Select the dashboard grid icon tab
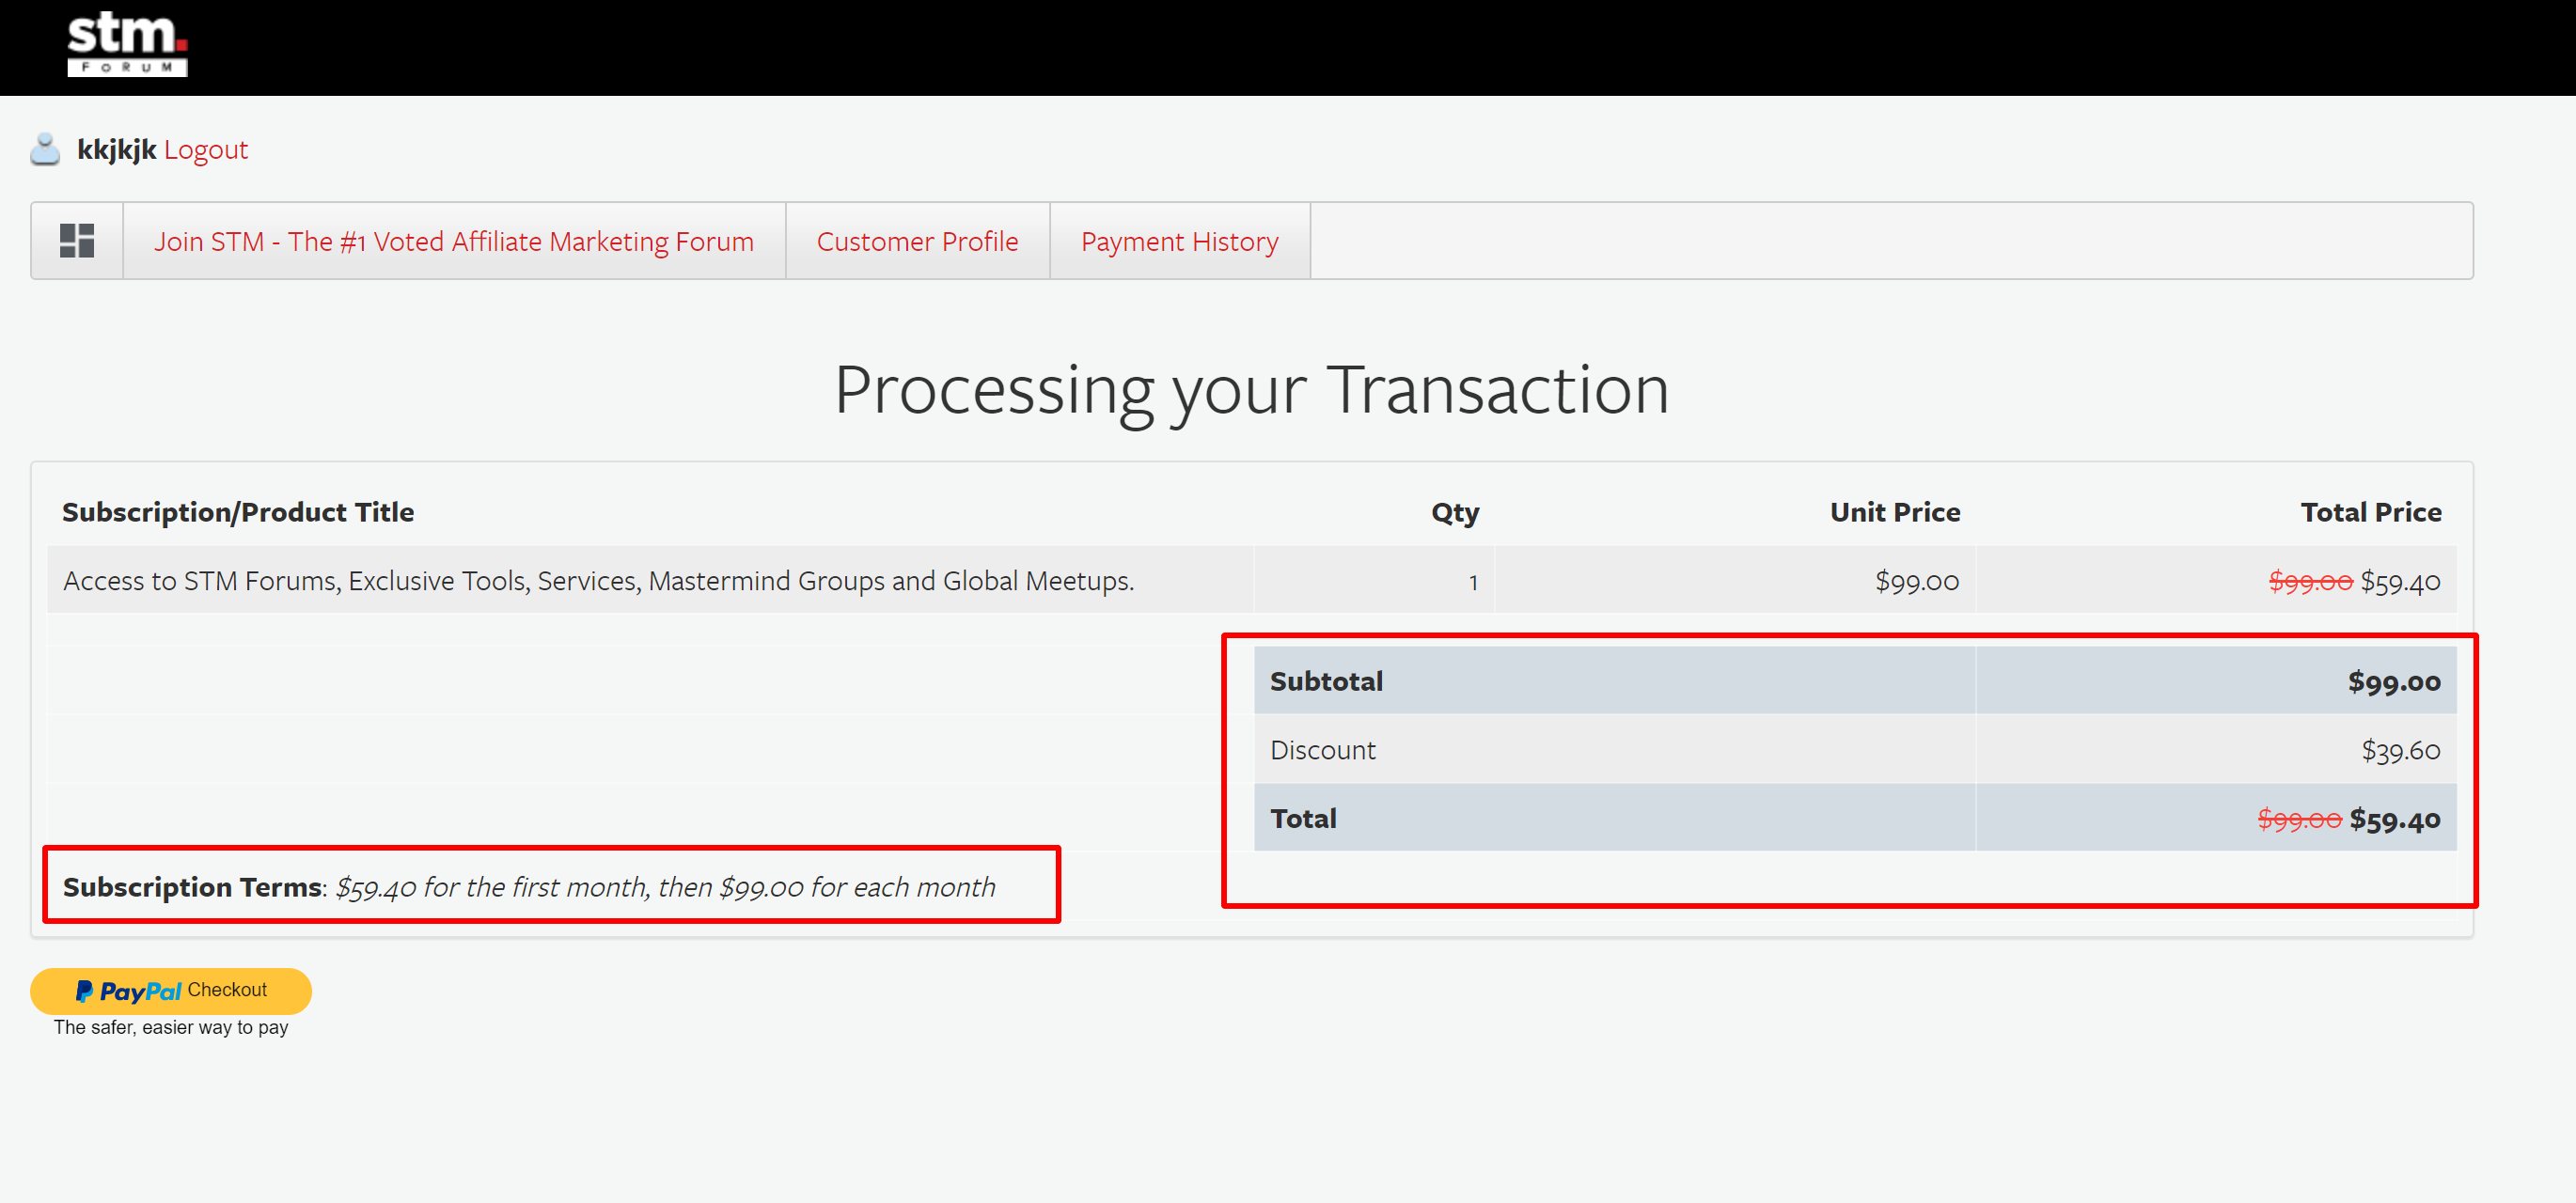2576x1203 pixels. coord(77,240)
